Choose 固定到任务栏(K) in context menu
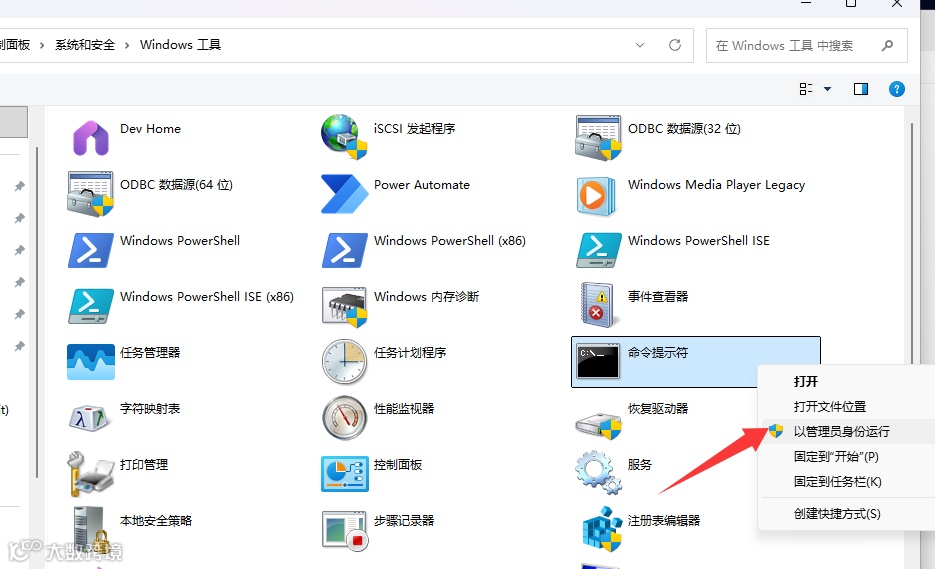The width and height of the screenshot is (935, 569). pos(837,481)
